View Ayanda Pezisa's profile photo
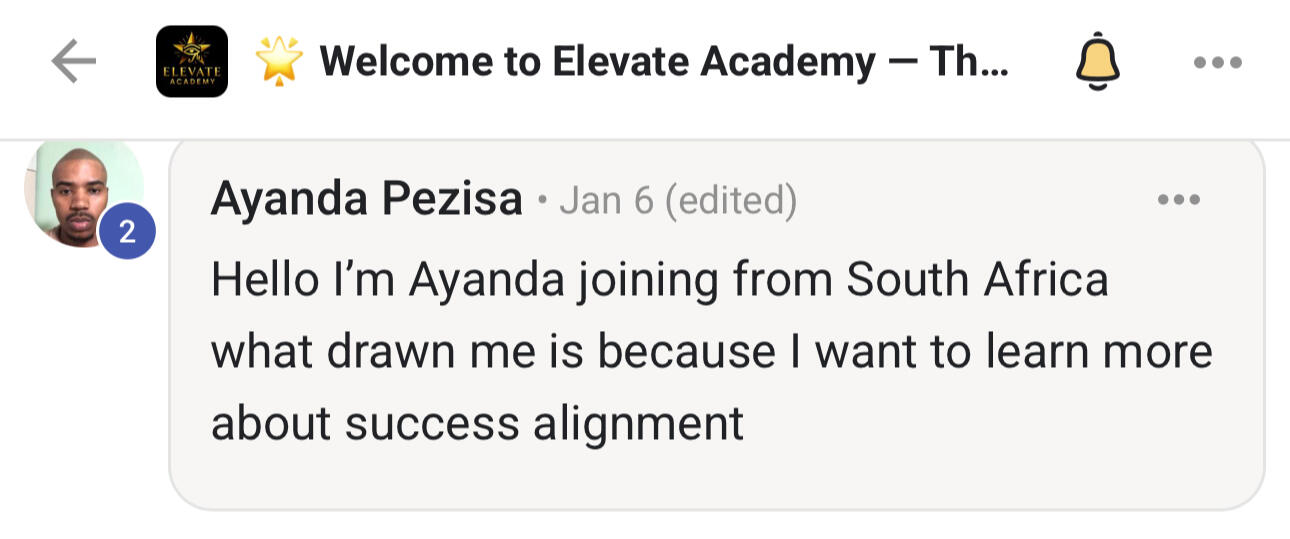This screenshot has width=1290, height=539. [x=80, y=192]
